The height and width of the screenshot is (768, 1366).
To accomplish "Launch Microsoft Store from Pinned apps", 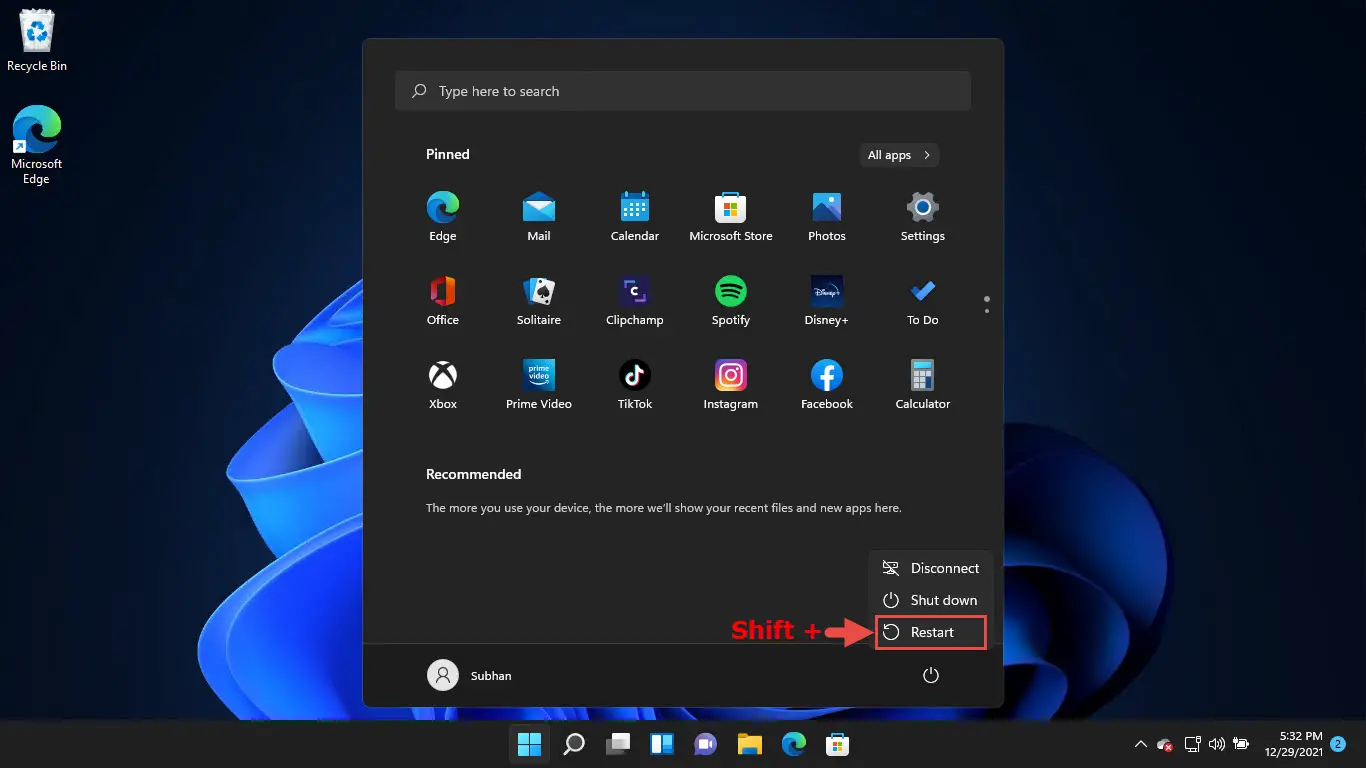I will tap(730, 217).
